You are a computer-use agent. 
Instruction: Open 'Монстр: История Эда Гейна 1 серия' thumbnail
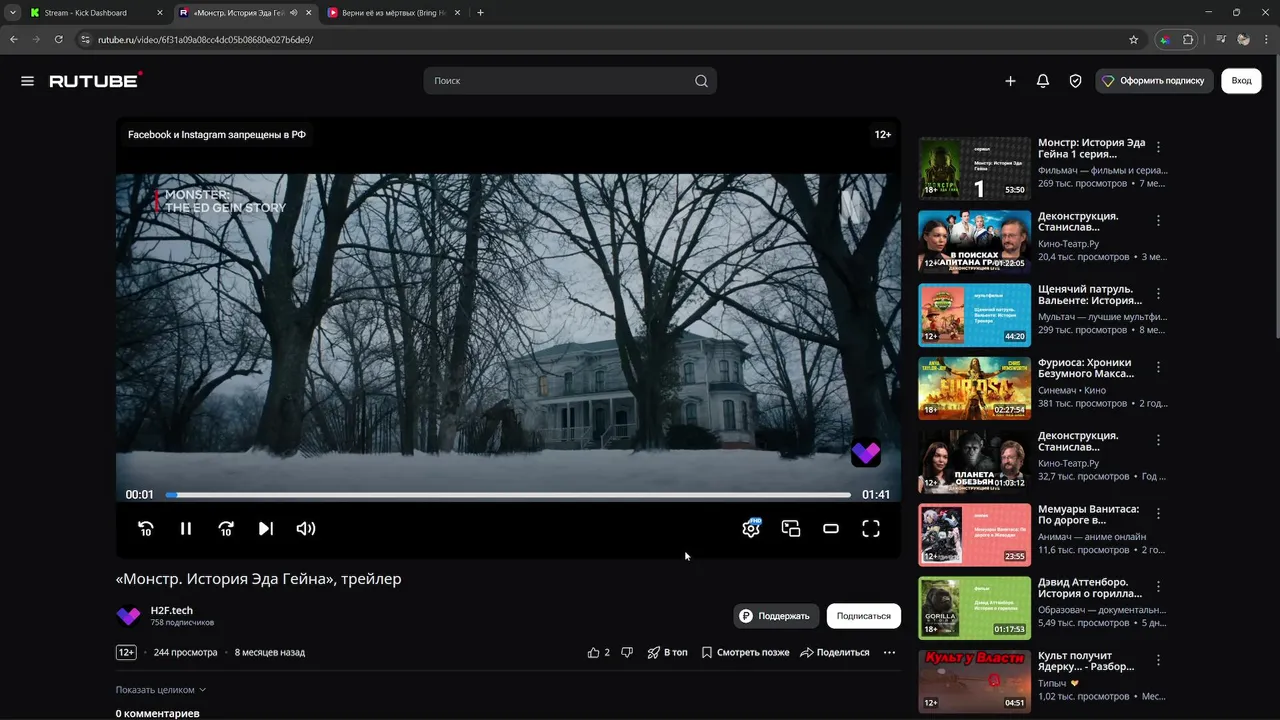point(974,168)
